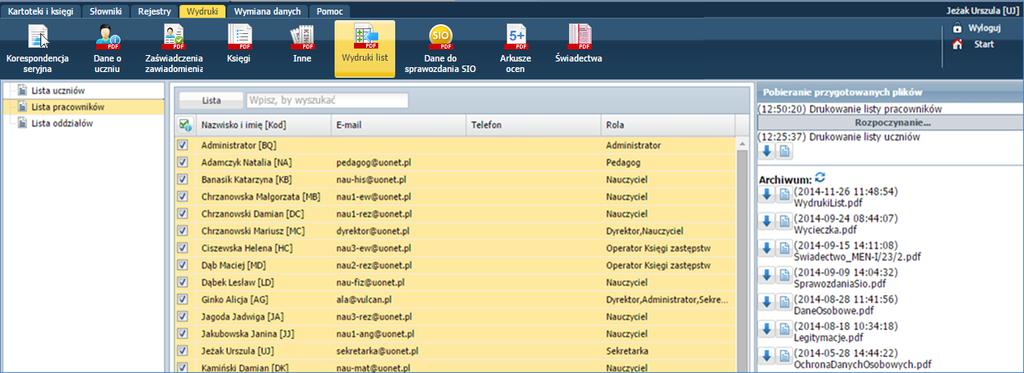Image resolution: width=1024 pixels, height=373 pixels.
Task: Open Arkusze ocen printouts
Action: click(x=516, y=49)
